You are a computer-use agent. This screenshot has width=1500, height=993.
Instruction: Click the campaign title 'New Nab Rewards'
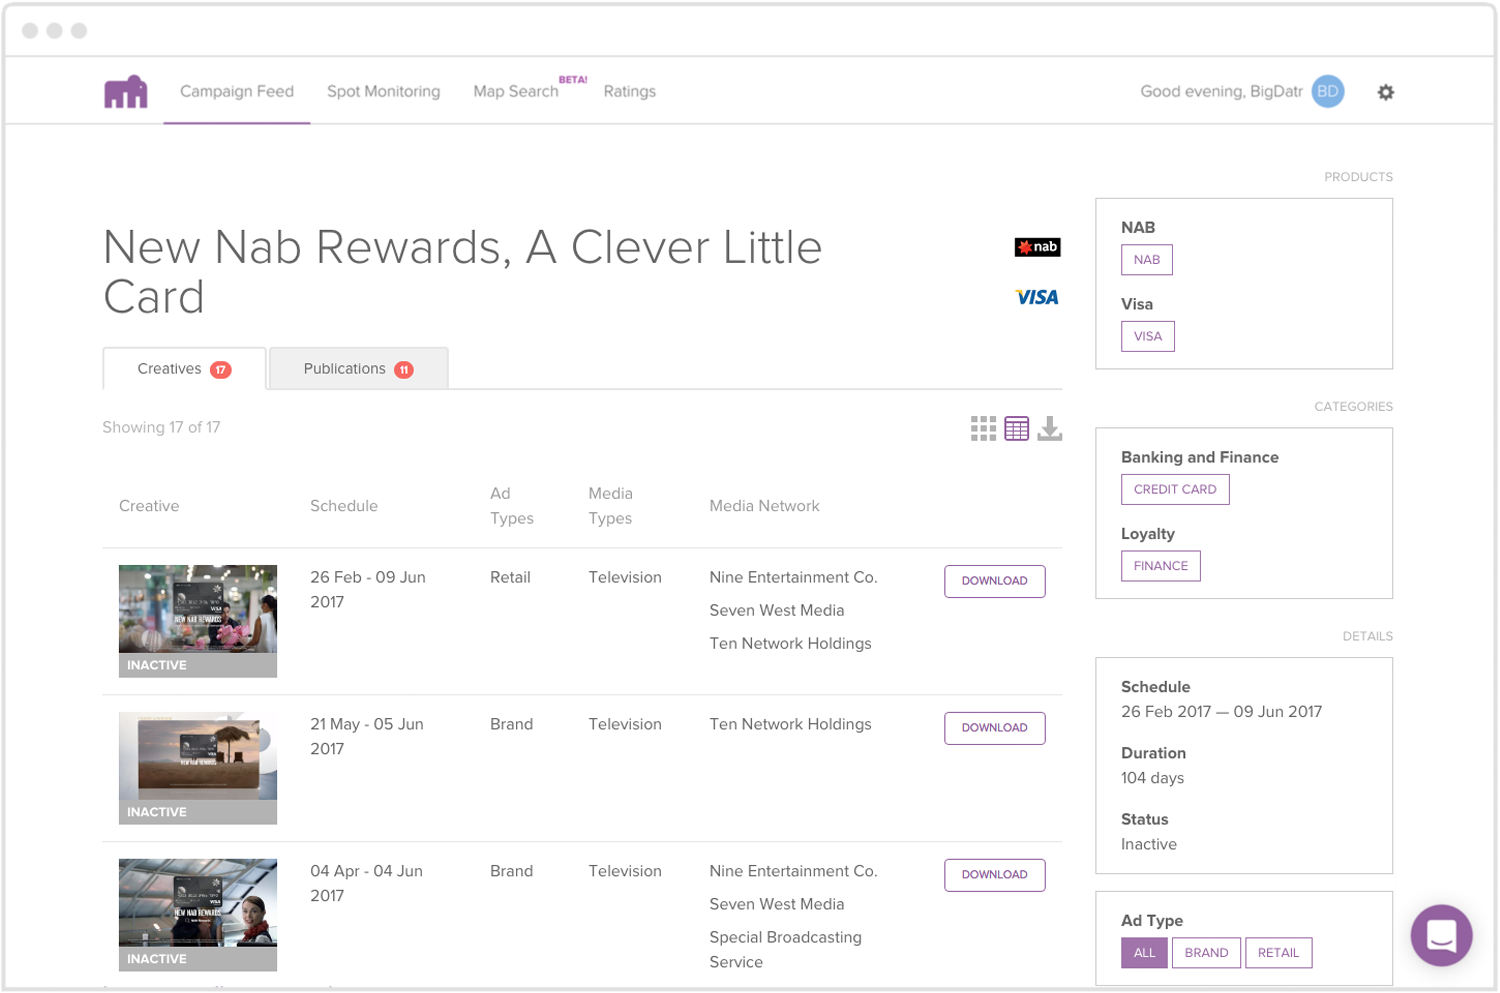click(x=463, y=272)
